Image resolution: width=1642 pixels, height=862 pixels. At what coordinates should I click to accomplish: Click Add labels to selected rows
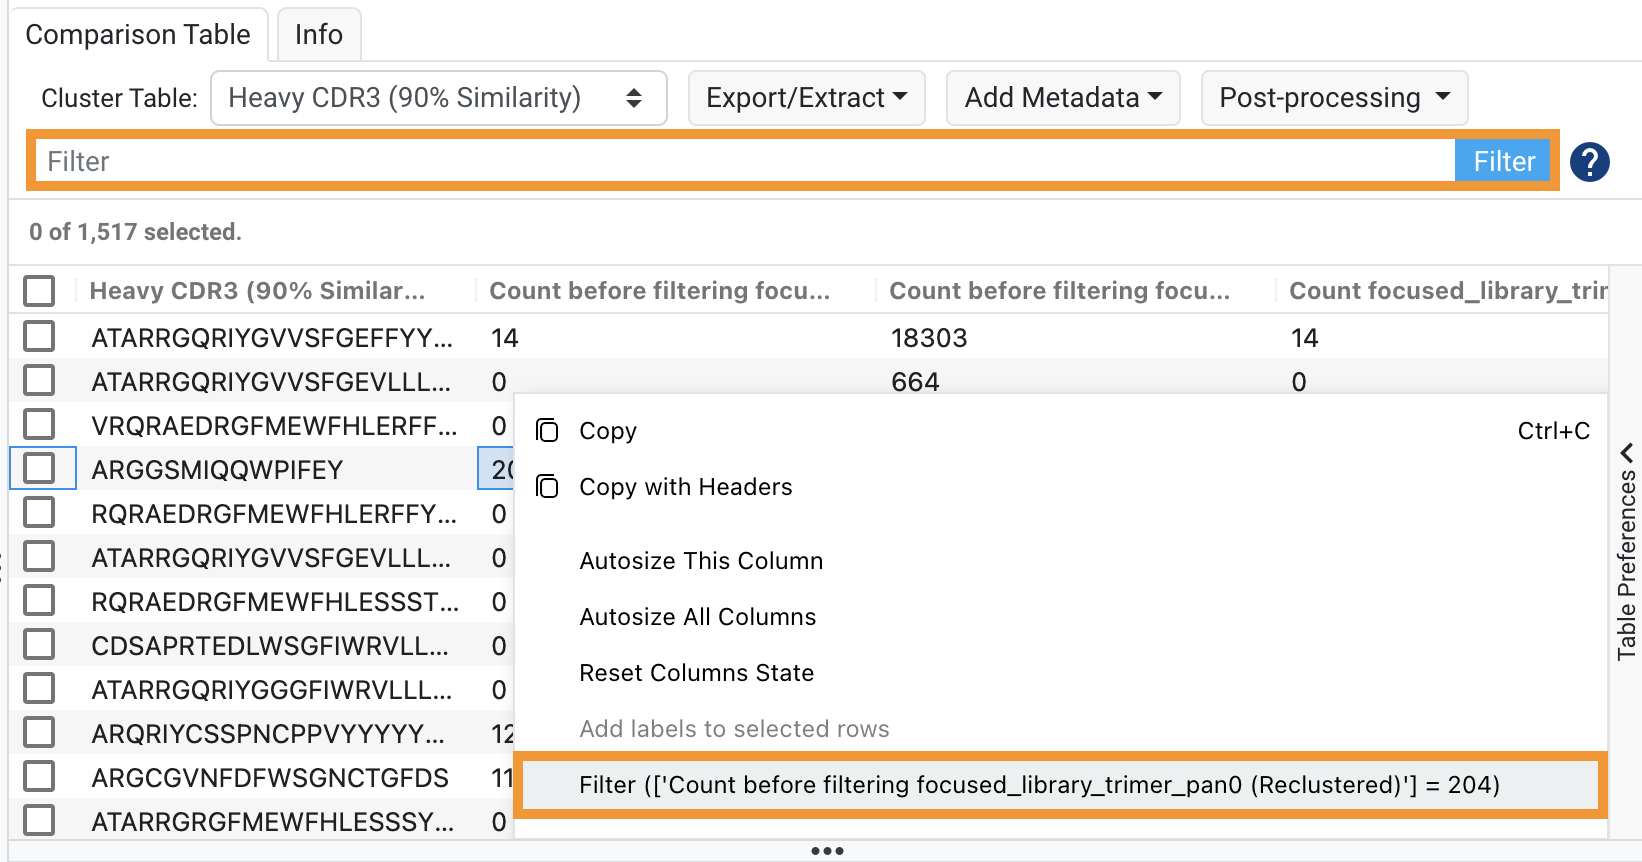tap(1061, 729)
